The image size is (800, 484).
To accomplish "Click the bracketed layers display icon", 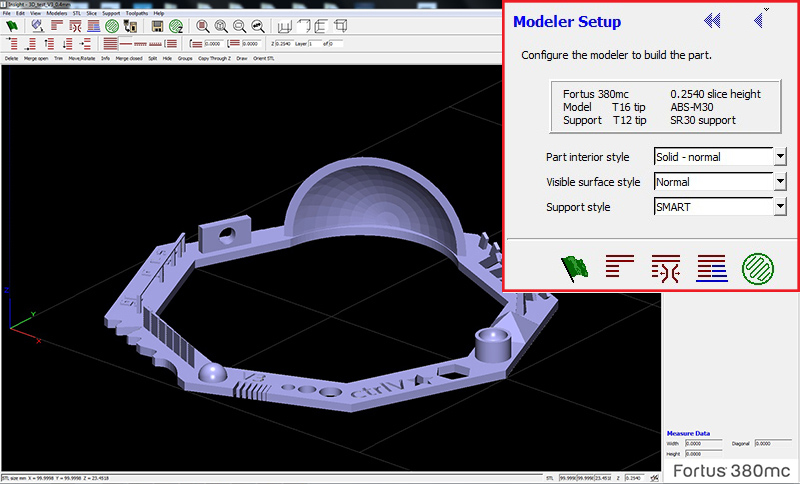I will (171, 43).
